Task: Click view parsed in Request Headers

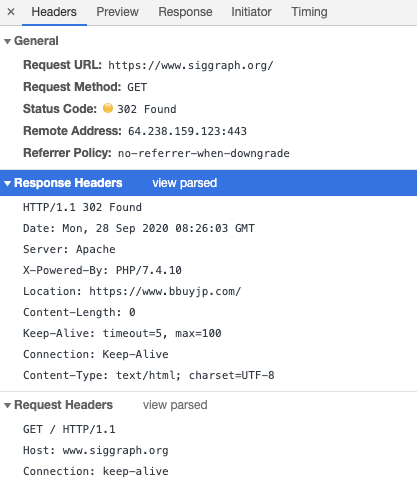Action: point(175,405)
